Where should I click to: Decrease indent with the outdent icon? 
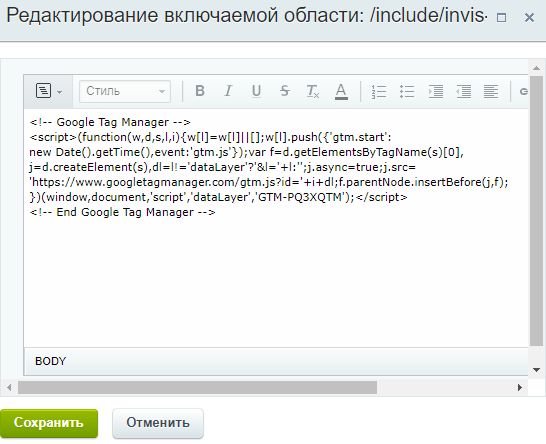464,91
